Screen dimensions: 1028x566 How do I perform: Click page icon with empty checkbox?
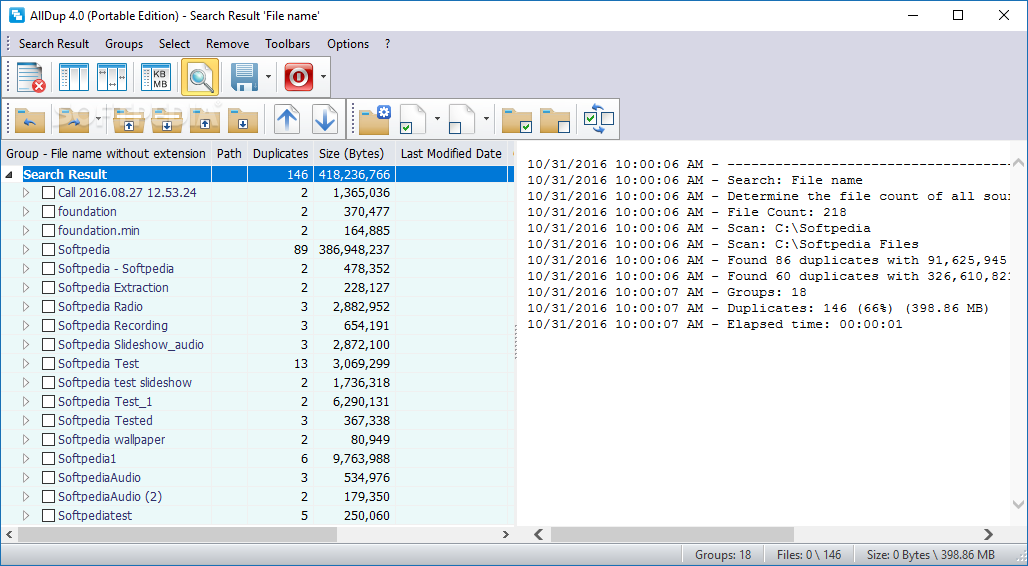(462, 119)
